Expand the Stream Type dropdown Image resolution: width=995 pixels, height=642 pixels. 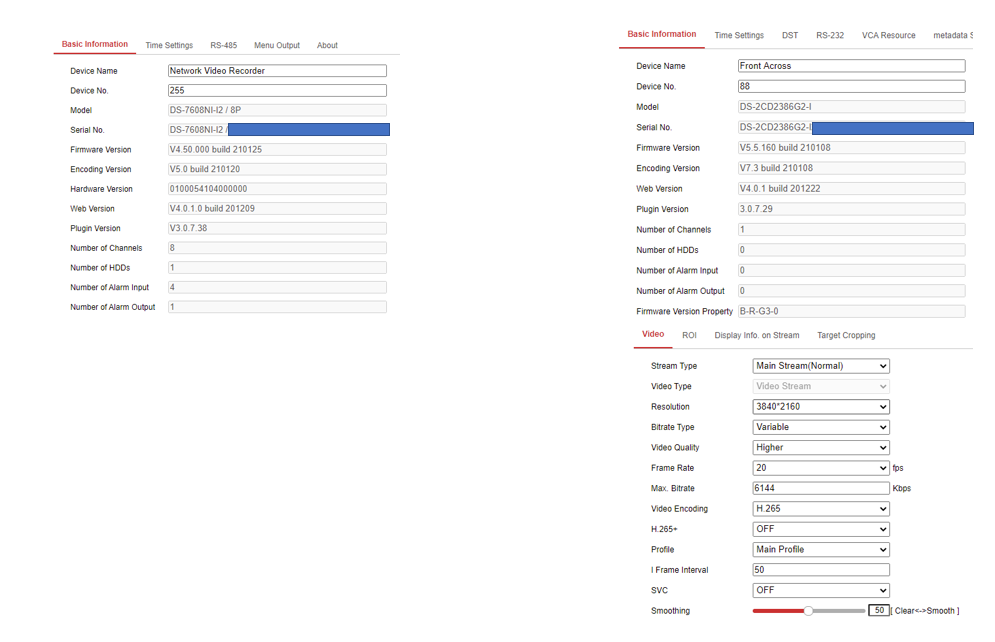coord(820,366)
